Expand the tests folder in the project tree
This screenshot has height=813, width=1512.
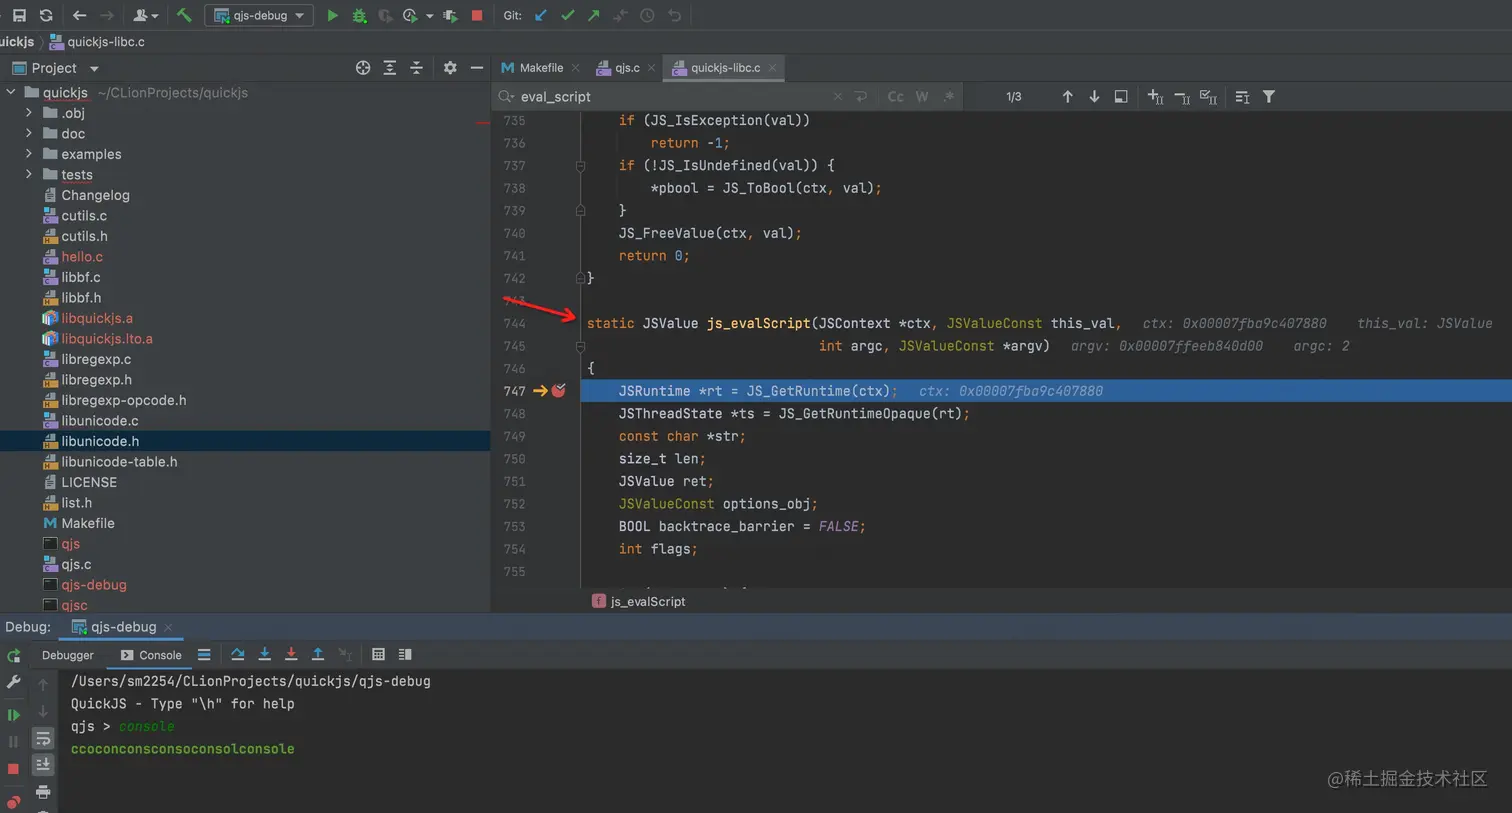(x=29, y=174)
